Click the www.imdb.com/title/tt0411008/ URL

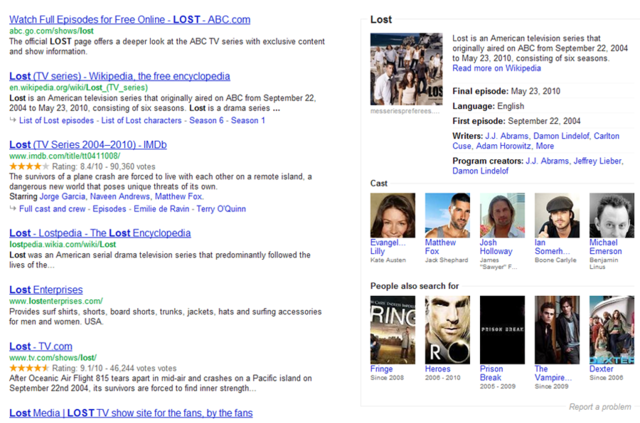tap(64, 156)
